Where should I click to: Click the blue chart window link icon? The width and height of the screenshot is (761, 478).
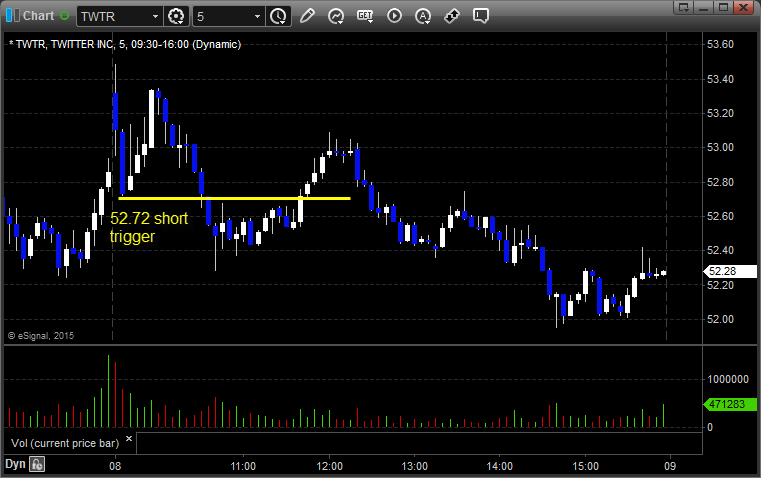pos(13,16)
